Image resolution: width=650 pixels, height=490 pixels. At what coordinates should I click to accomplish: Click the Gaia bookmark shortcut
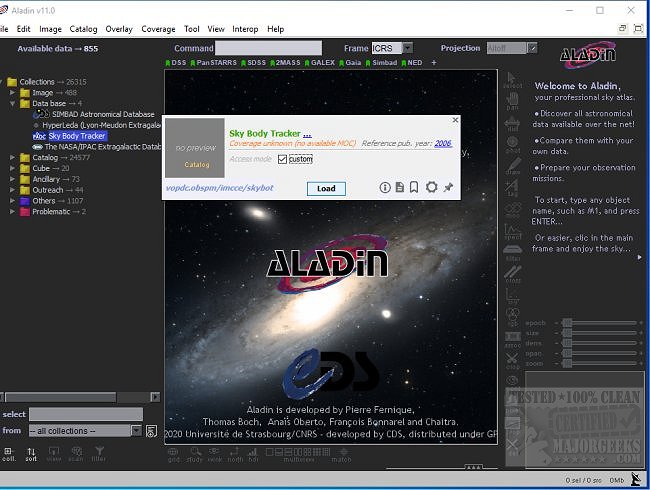coord(350,63)
